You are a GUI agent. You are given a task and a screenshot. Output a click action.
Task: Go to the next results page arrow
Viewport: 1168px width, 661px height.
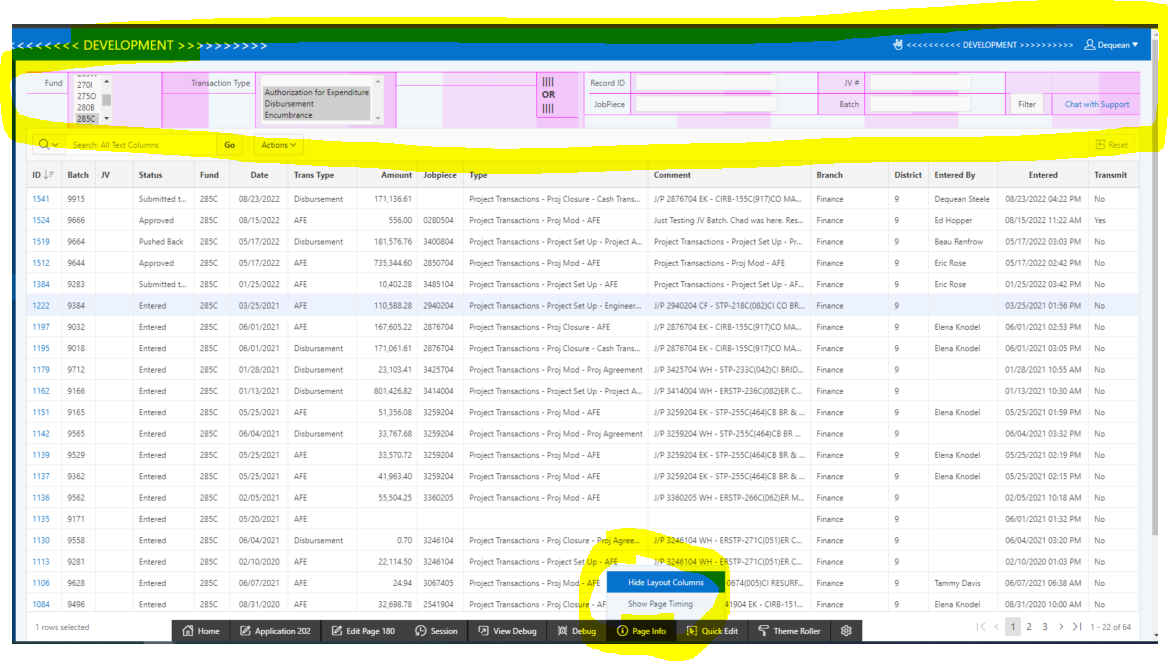coord(1061,627)
